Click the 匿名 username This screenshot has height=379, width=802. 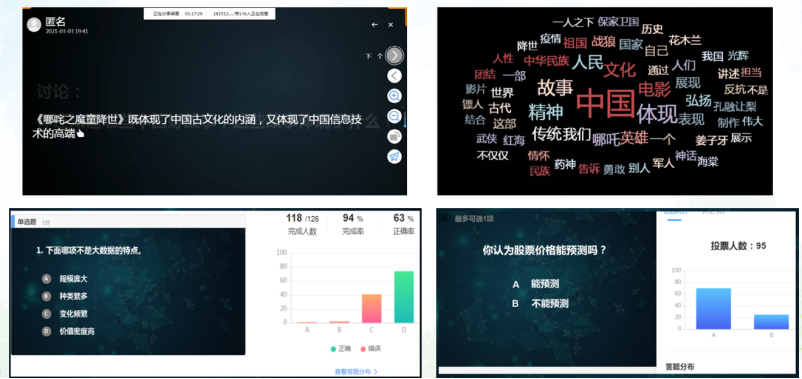click(55, 21)
